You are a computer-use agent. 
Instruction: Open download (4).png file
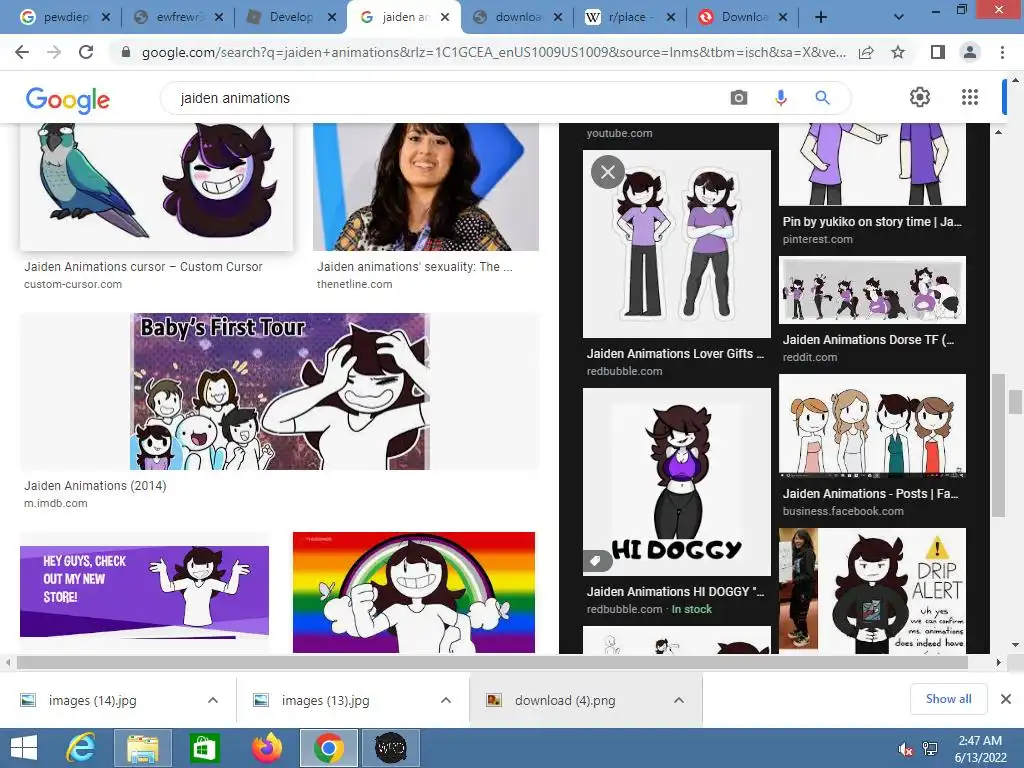tap(564, 701)
